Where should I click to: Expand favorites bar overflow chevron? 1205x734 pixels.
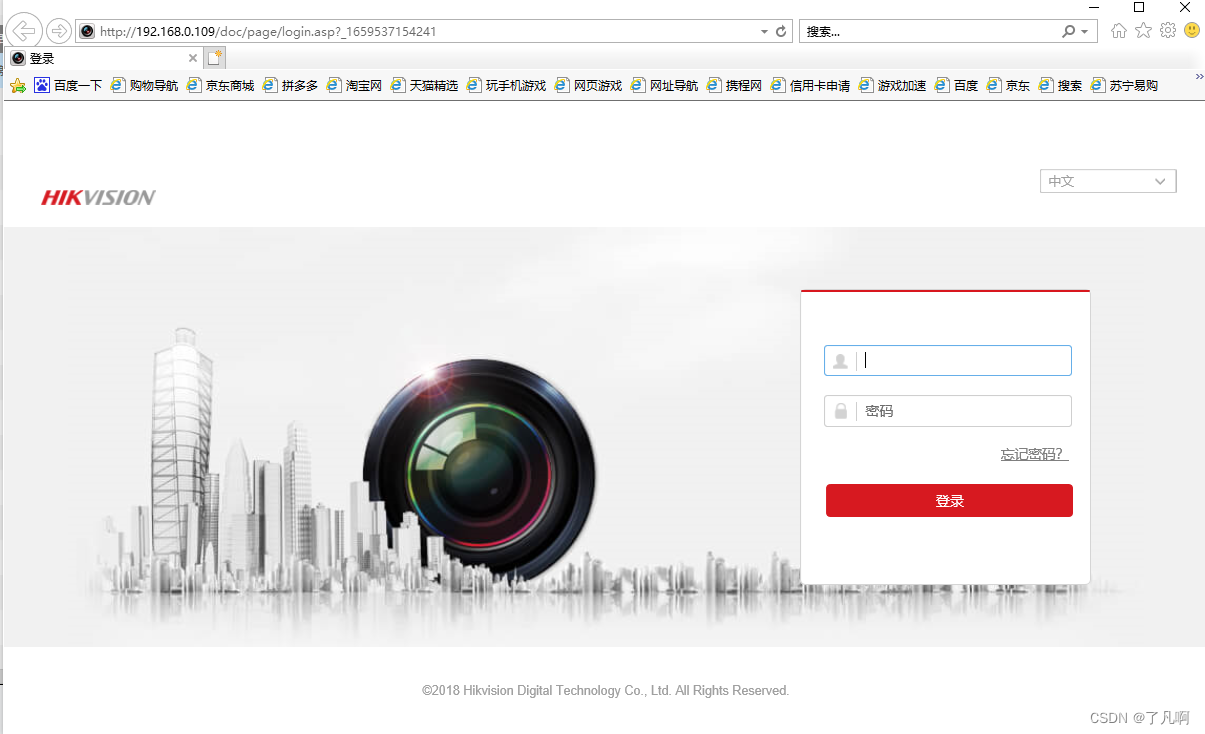click(1199, 76)
